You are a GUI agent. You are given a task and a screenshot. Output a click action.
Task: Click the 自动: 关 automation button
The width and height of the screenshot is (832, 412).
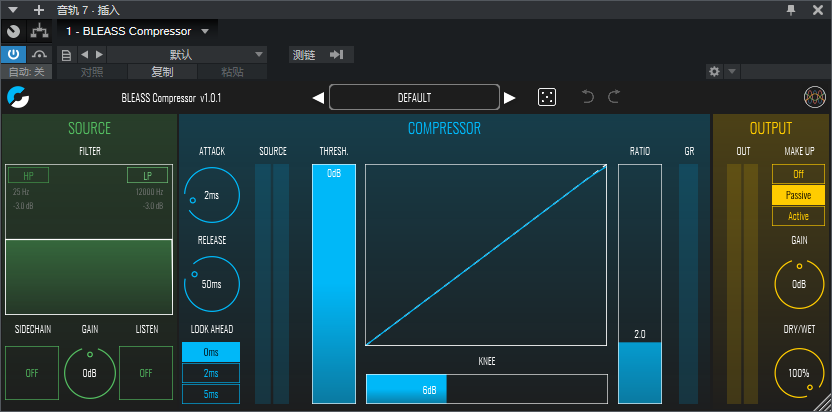coord(27,72)
